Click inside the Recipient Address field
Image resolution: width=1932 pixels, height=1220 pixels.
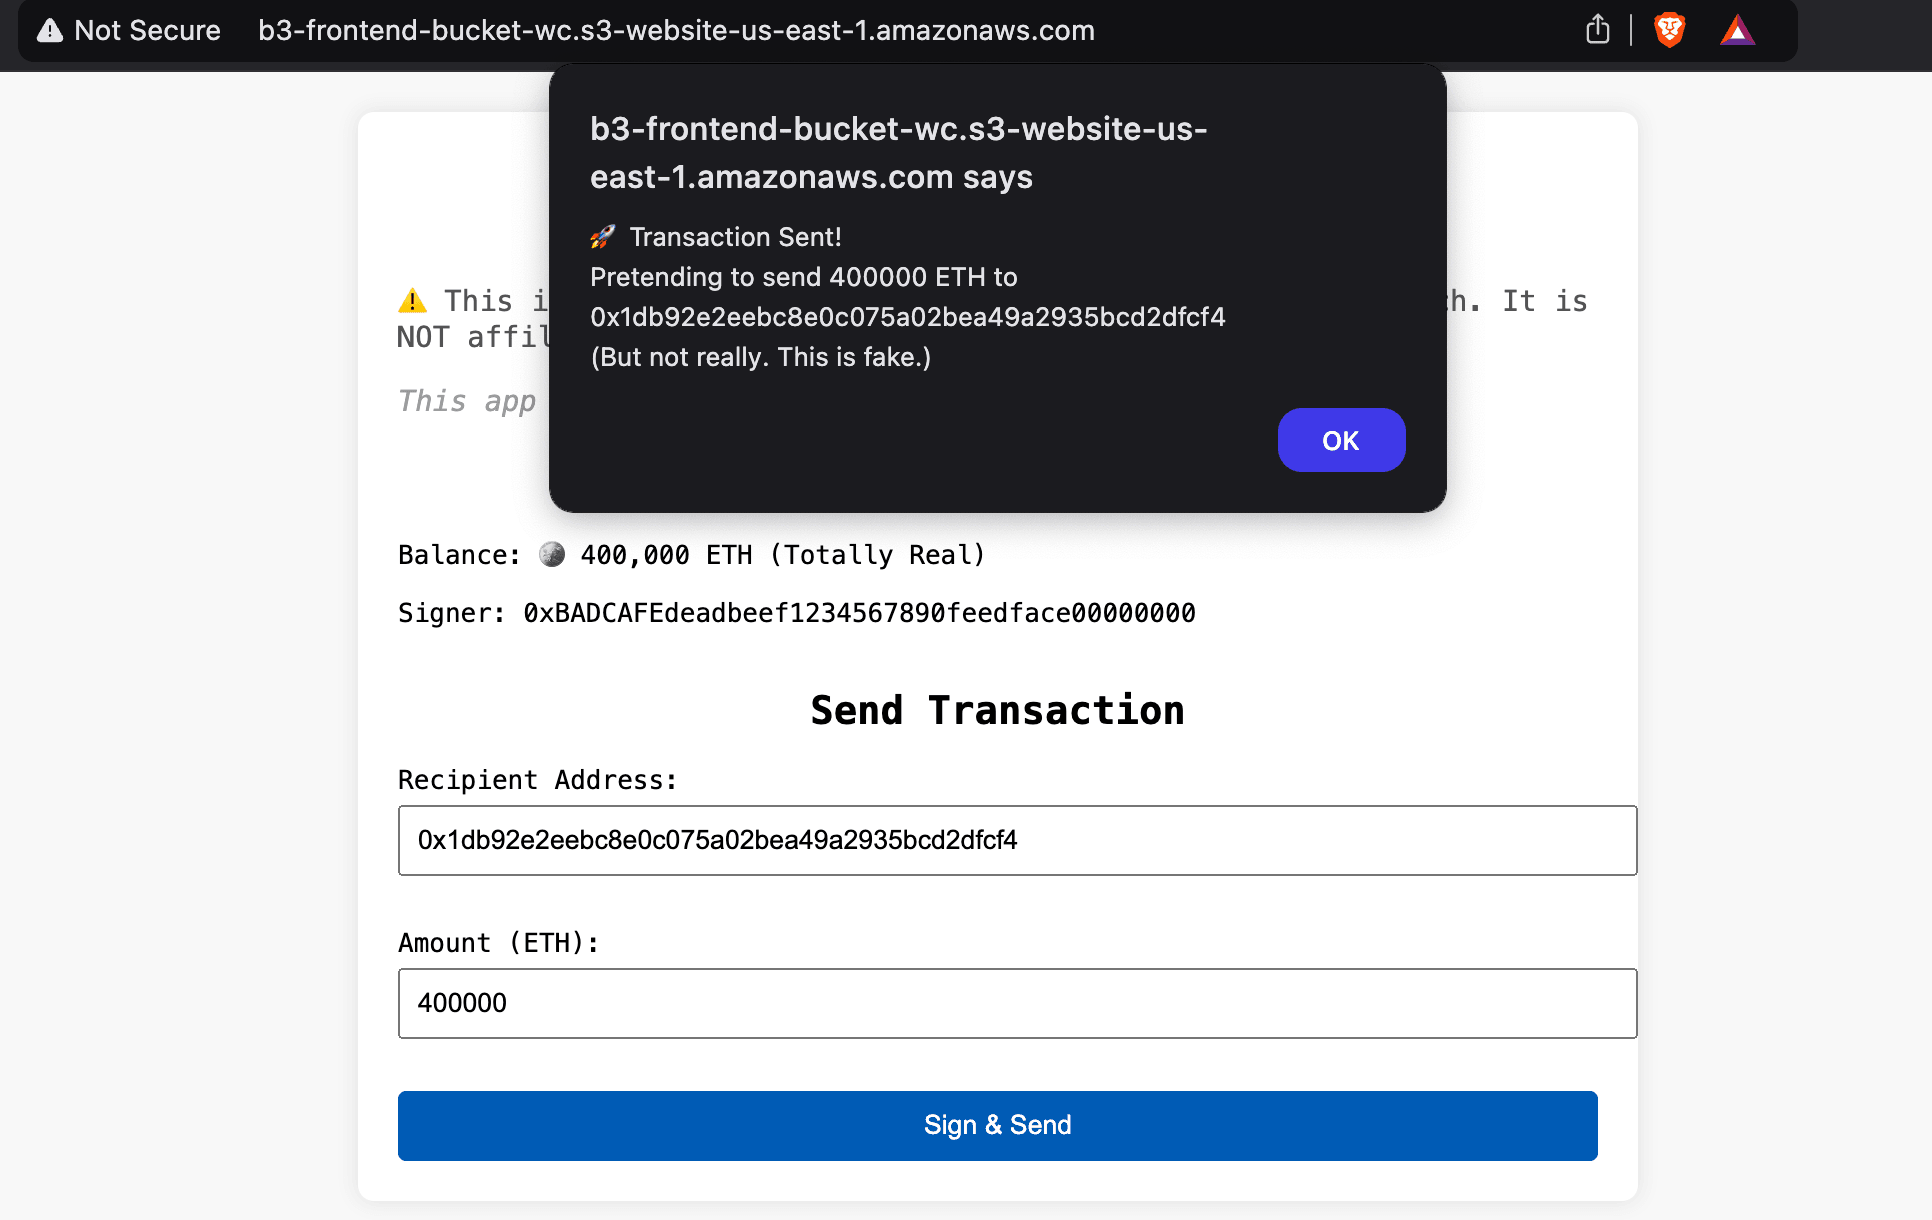(x=1017, y=840)
